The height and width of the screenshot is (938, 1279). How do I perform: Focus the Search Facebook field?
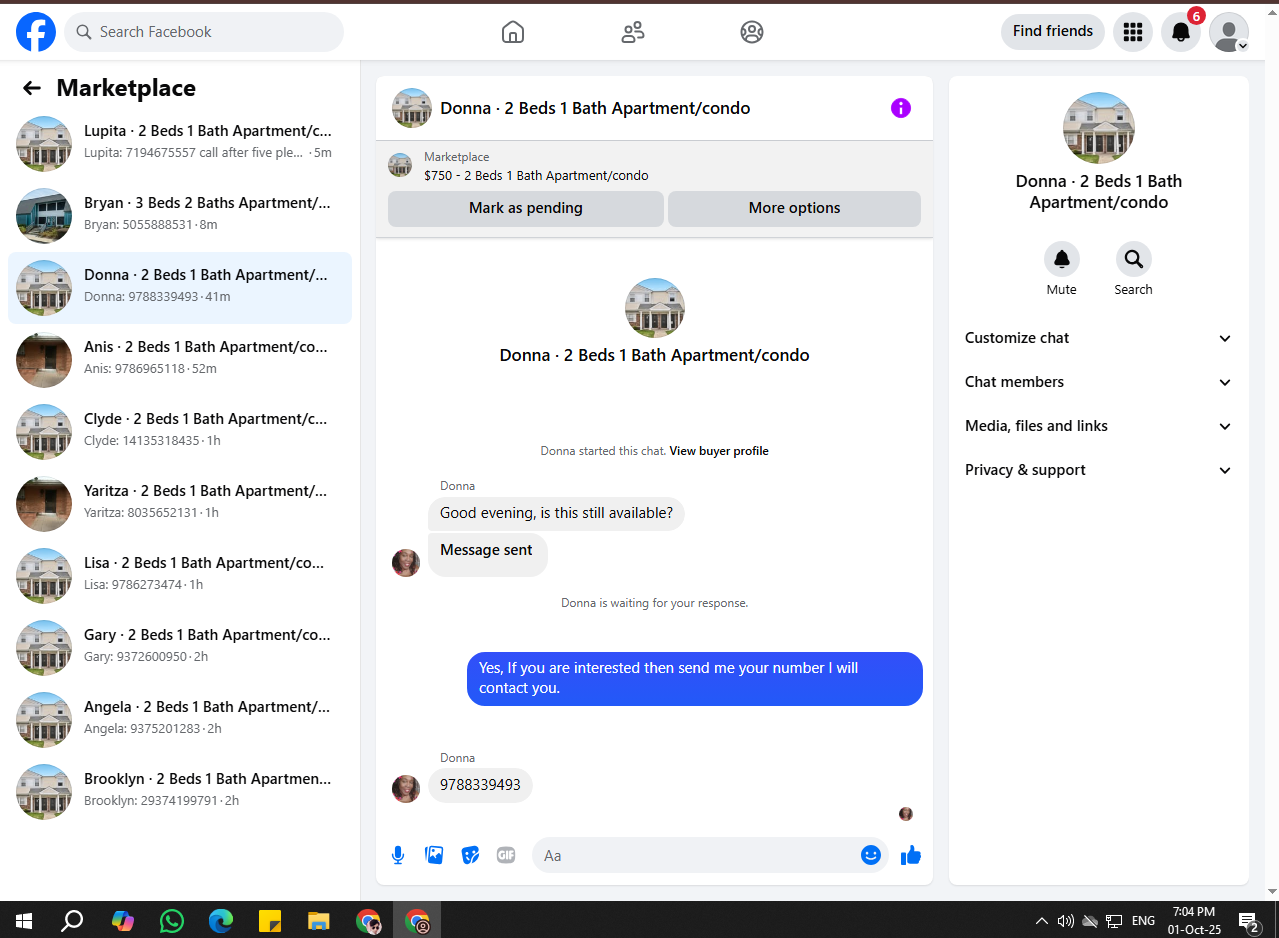point(204,32)
